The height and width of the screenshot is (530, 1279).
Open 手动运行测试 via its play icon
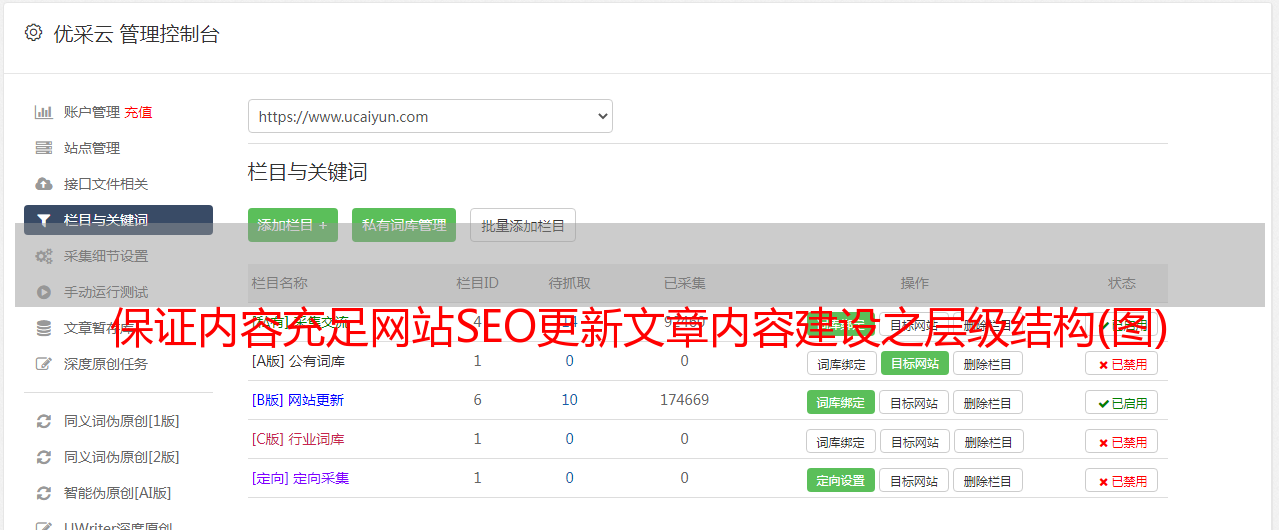[x=44, y=292]
